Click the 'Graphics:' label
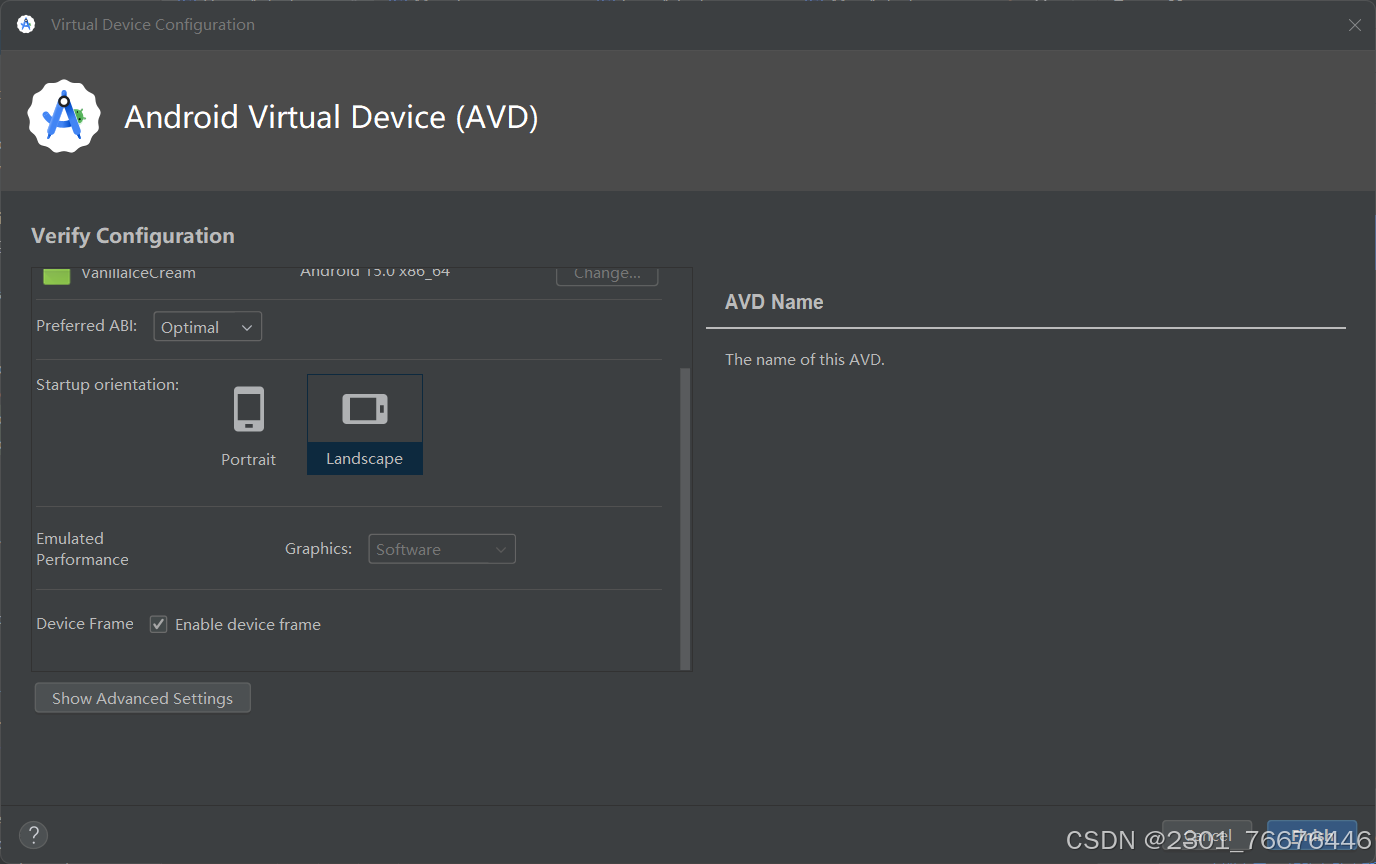This screenshot has width=1376, height=864. [318, 548]
